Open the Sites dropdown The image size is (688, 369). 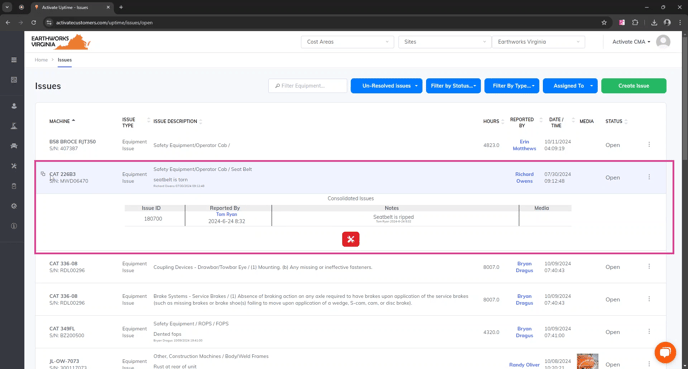(444, 42)
